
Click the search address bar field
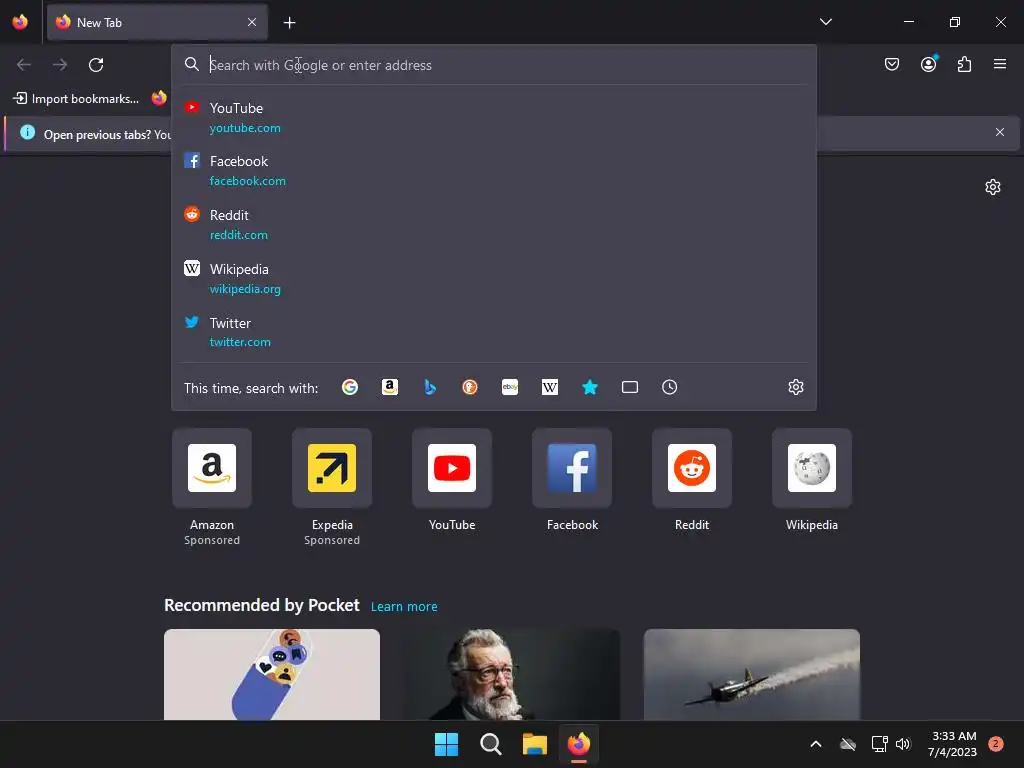[494, 65]
